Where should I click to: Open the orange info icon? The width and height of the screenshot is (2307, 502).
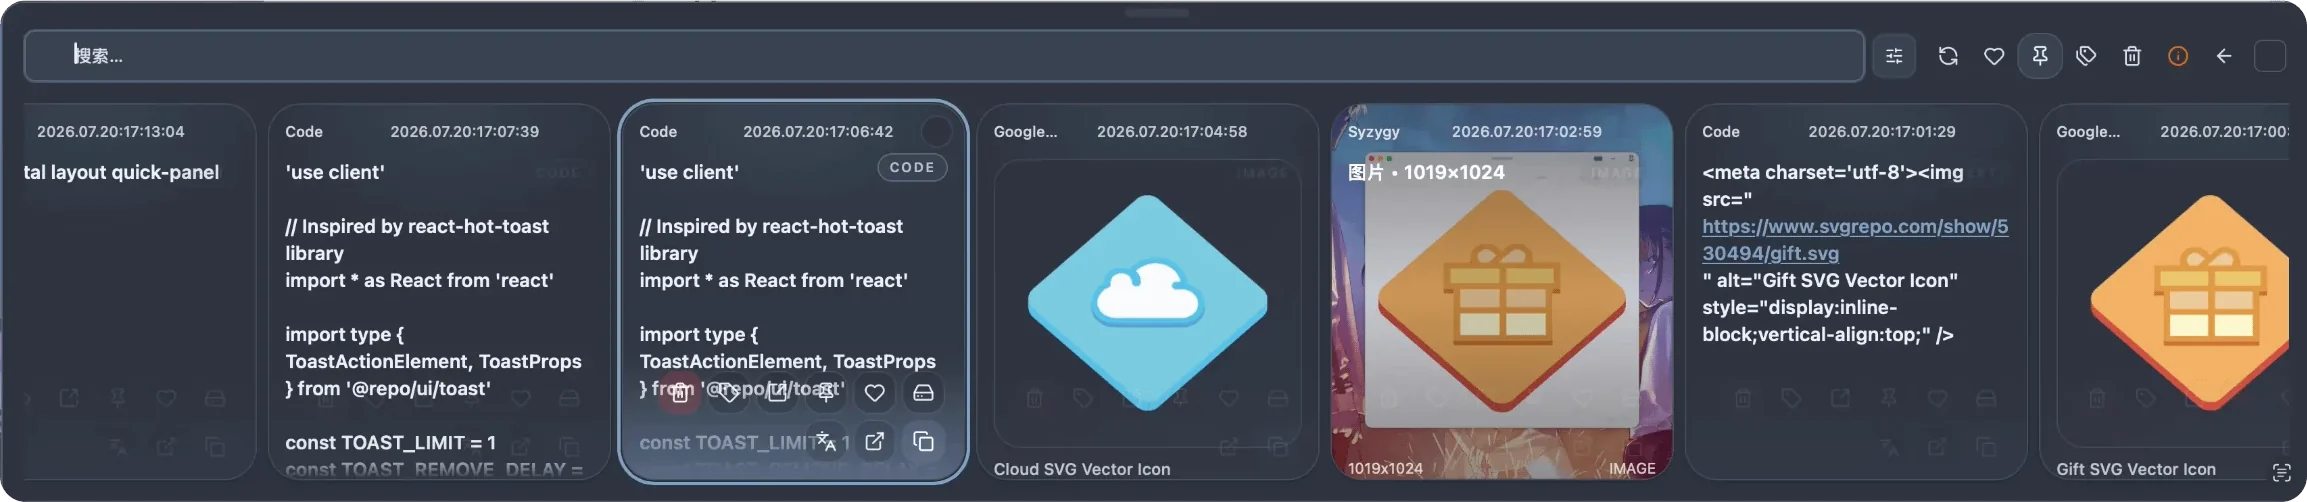point(2178,56)
